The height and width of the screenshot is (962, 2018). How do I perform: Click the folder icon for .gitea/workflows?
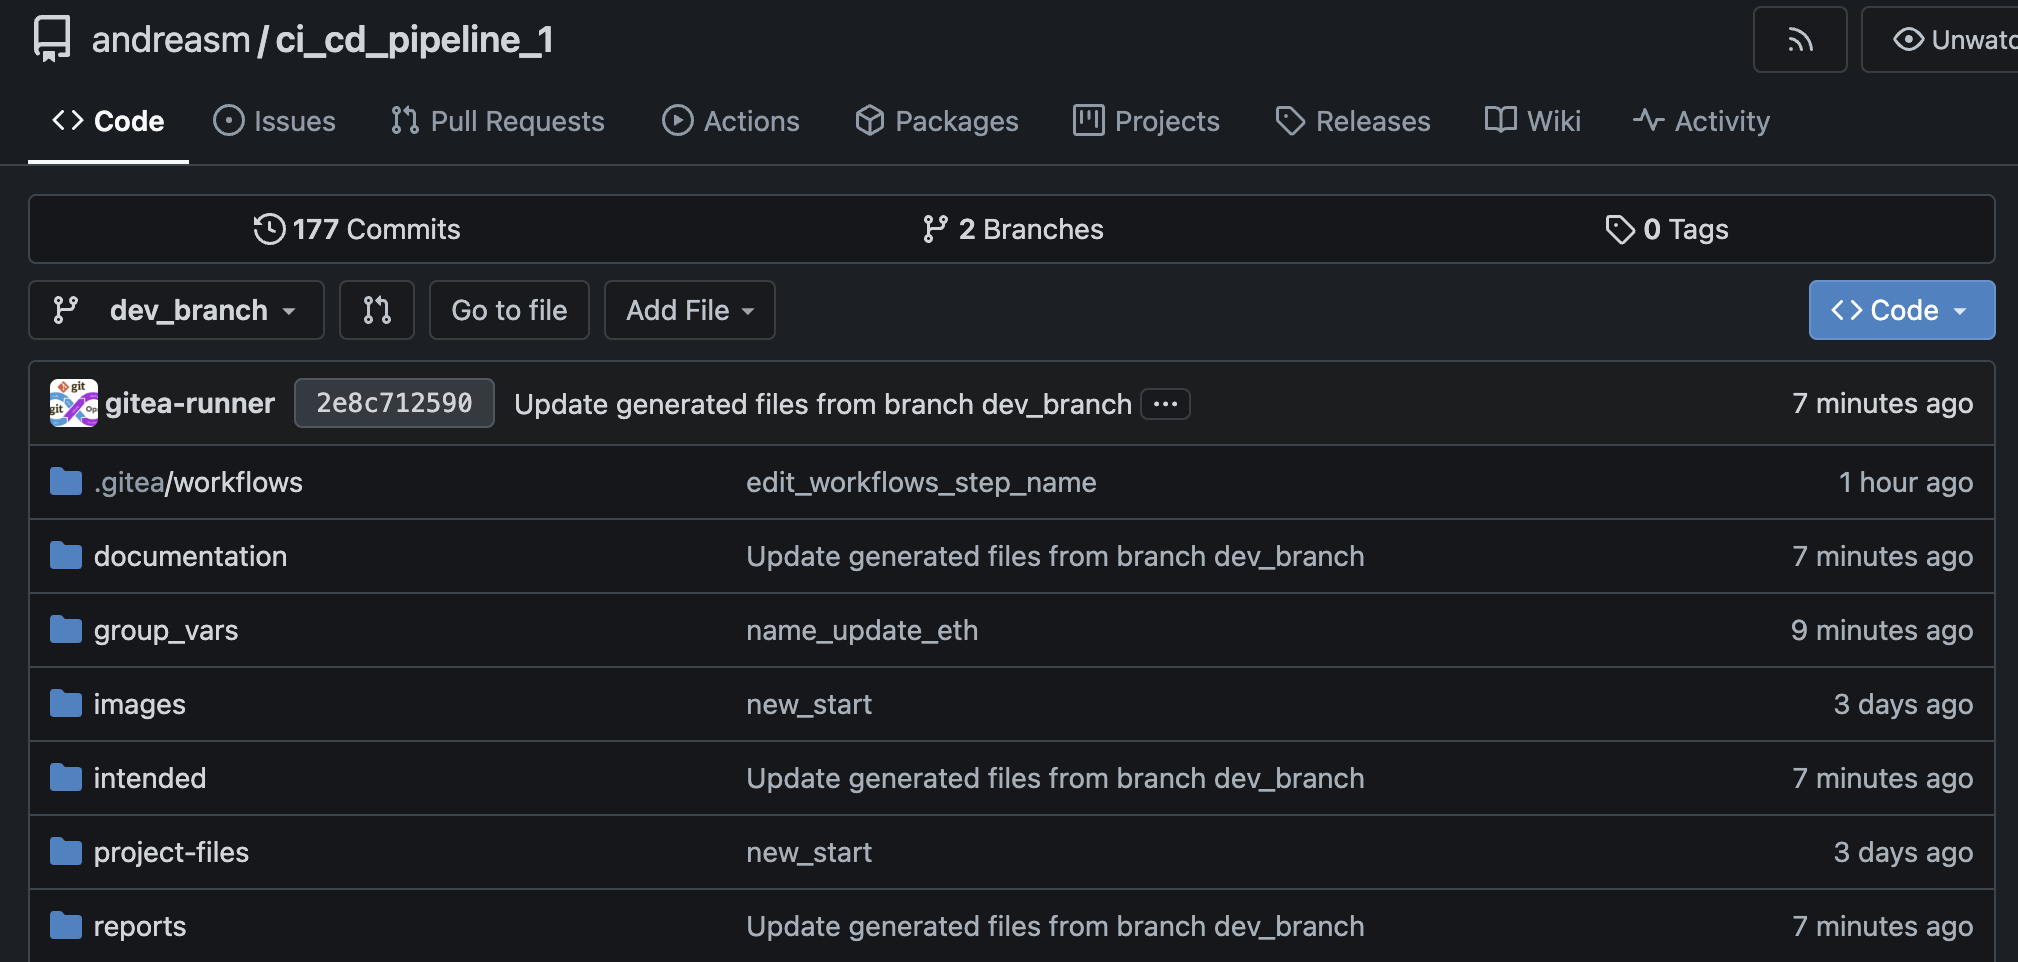coord(66,482)
